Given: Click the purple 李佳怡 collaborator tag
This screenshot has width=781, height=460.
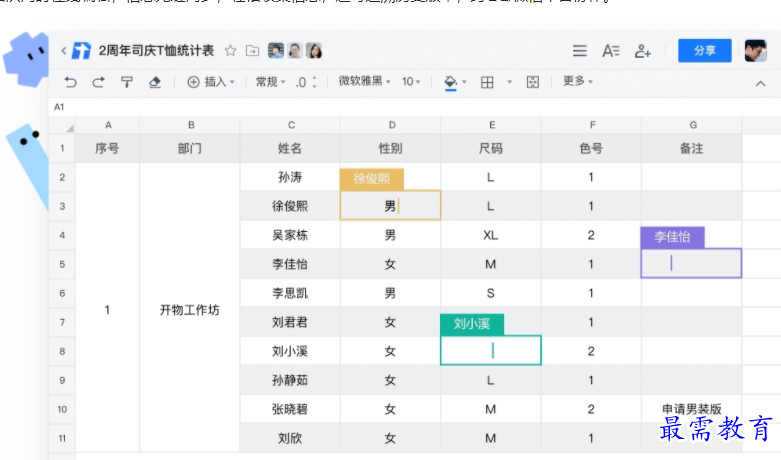Looking at the screenshot, I should 672,237.
